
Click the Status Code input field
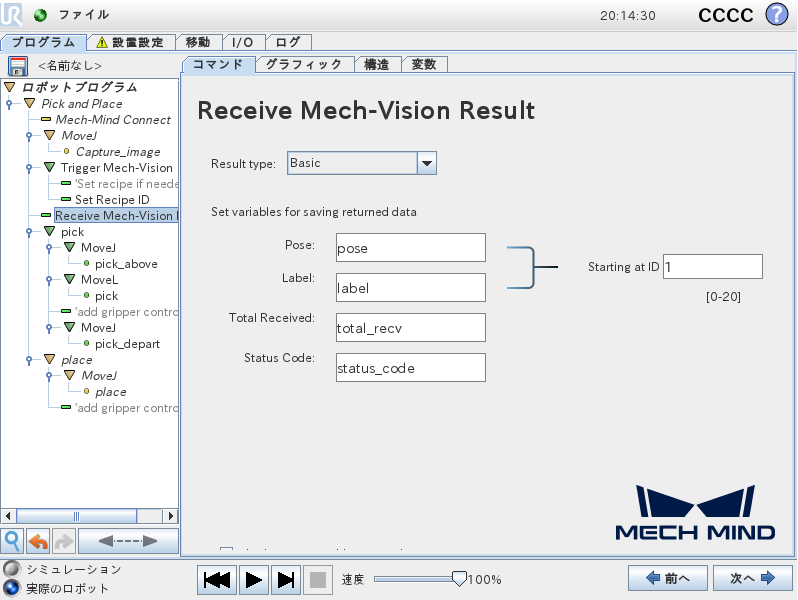pos(411,367)
